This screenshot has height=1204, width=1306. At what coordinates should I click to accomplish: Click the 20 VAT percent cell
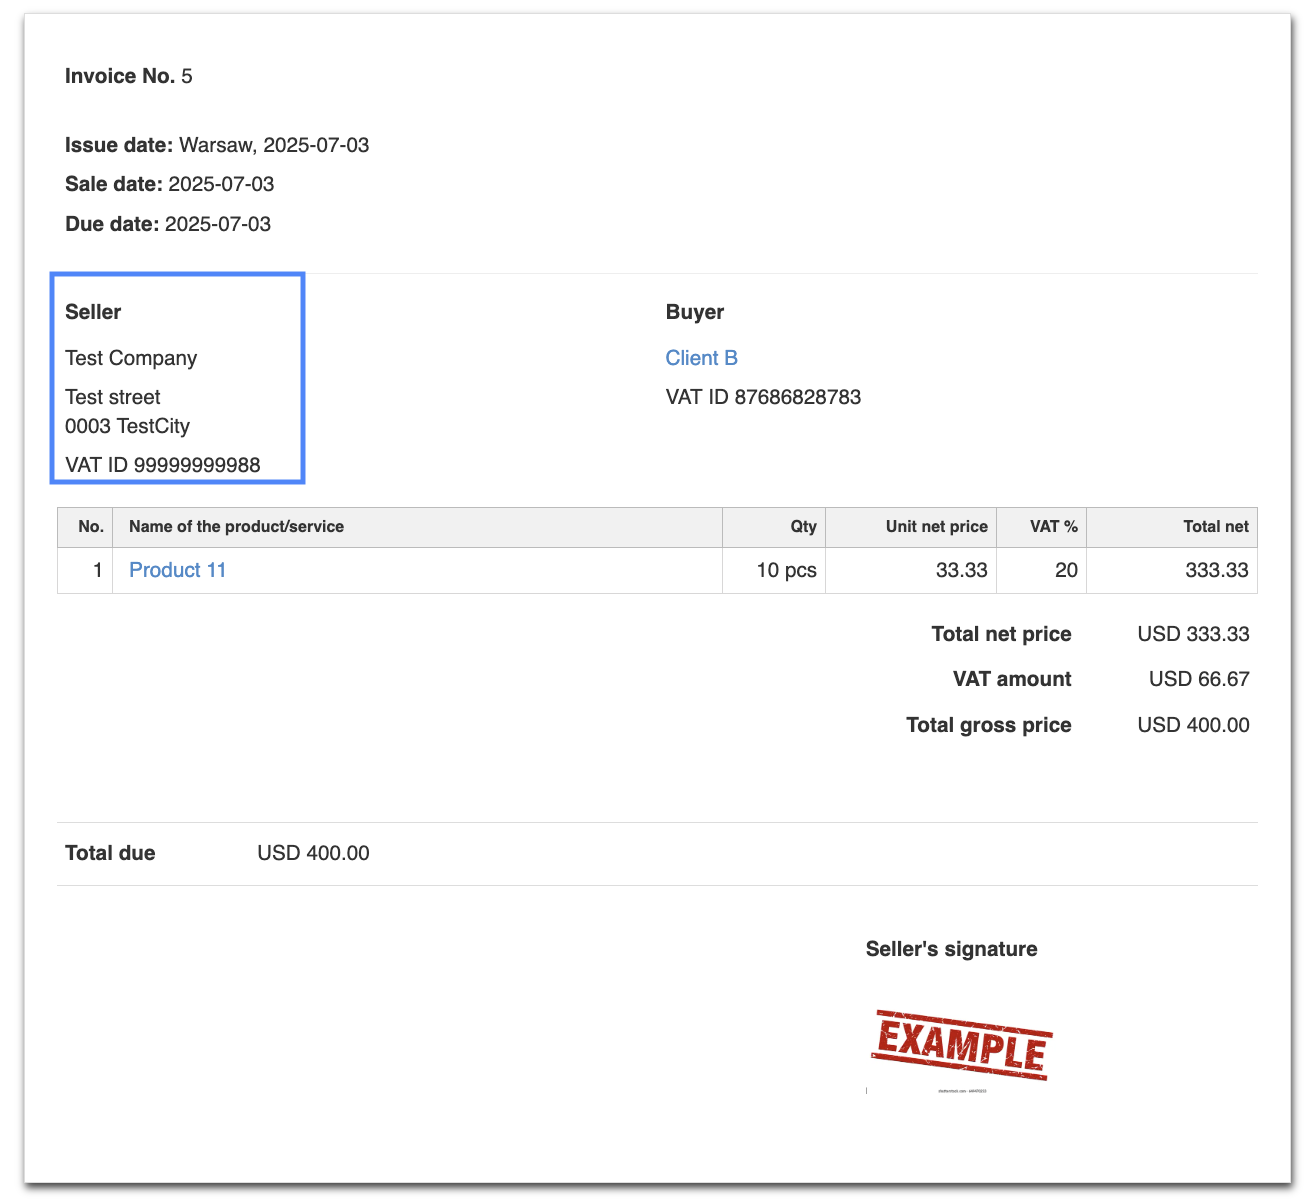(x=1041, y=570)
